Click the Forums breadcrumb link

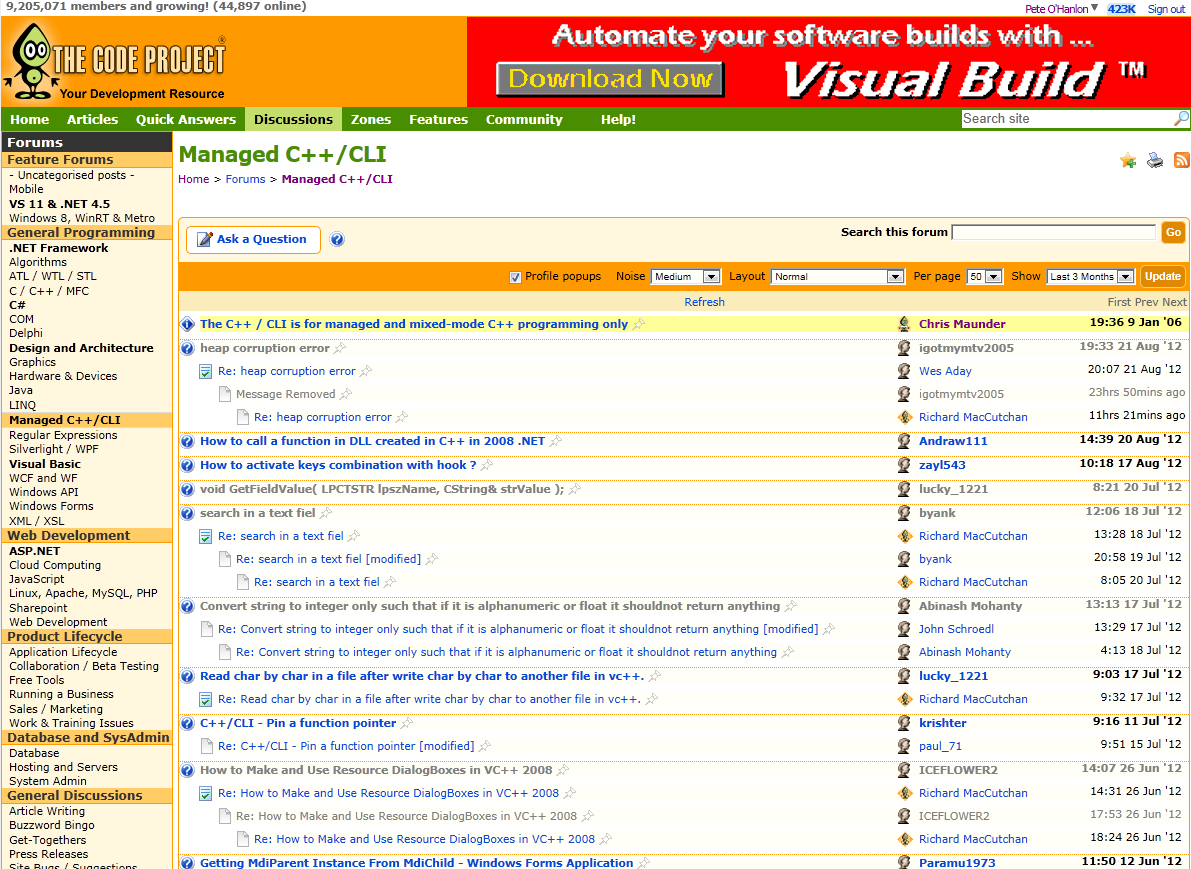point(245,179)
